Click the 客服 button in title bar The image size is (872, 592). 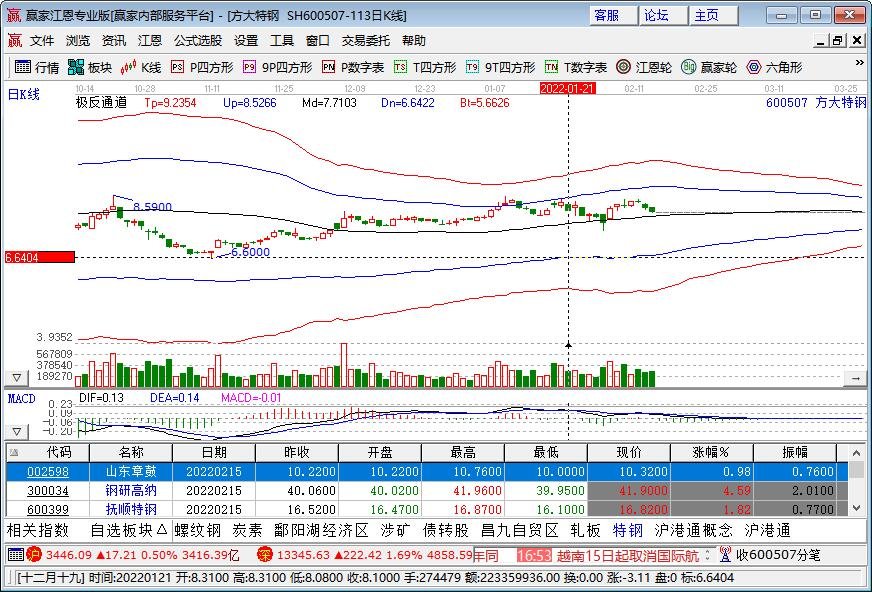coord(613,16)
